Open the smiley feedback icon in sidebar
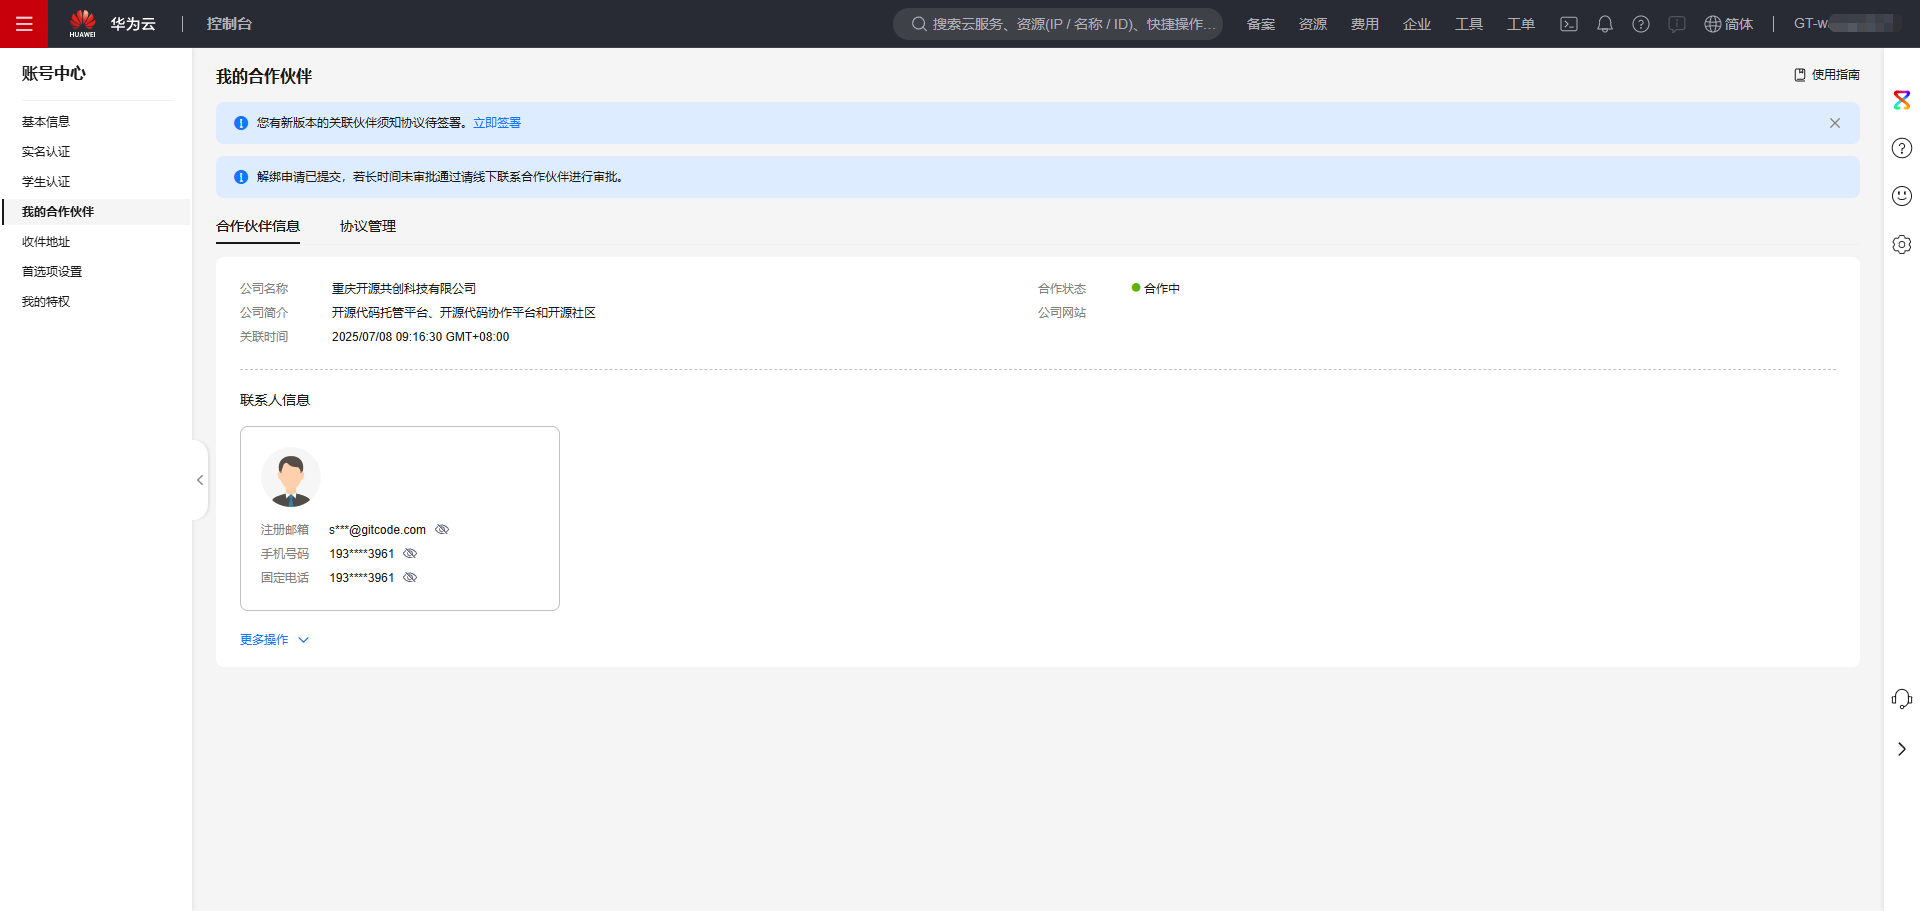 1902,196
